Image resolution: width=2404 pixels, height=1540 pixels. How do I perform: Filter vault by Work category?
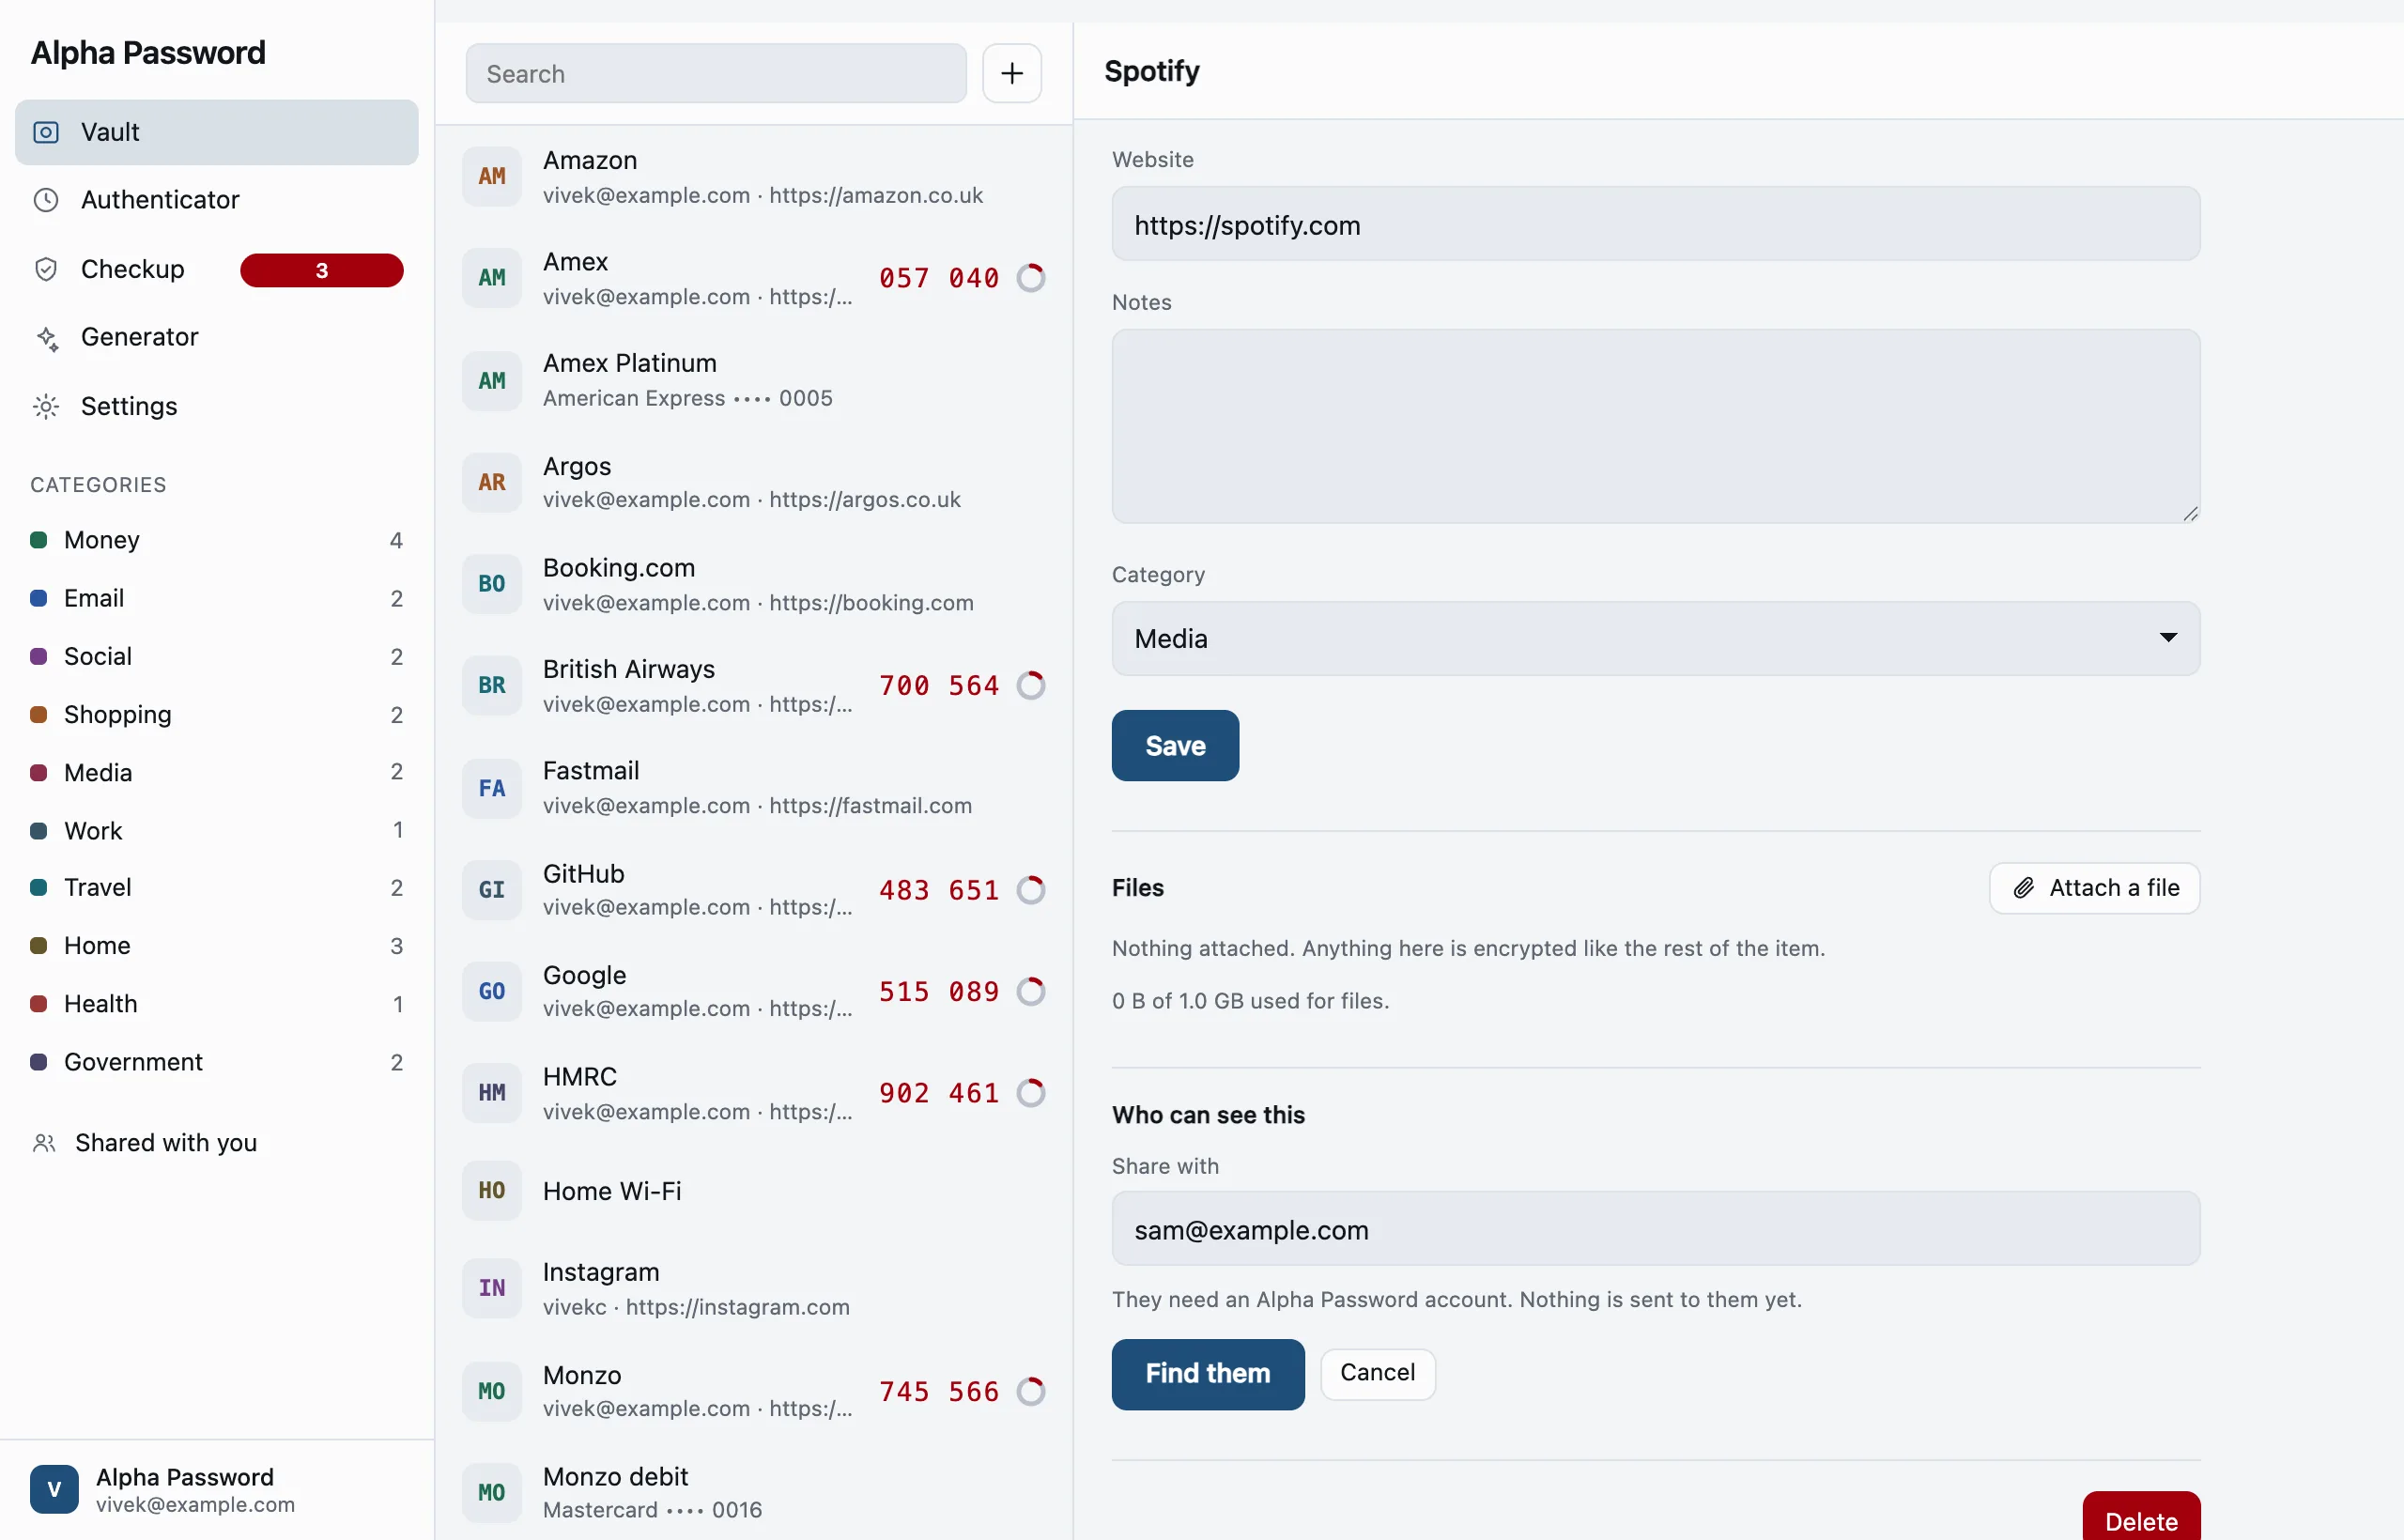point(216,830)
